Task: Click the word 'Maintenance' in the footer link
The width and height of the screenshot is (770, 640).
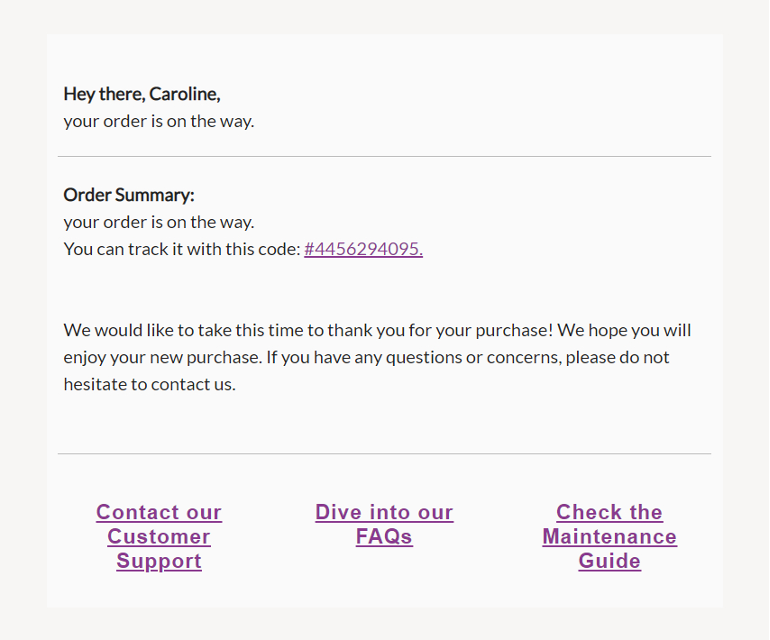Action: 609,536
